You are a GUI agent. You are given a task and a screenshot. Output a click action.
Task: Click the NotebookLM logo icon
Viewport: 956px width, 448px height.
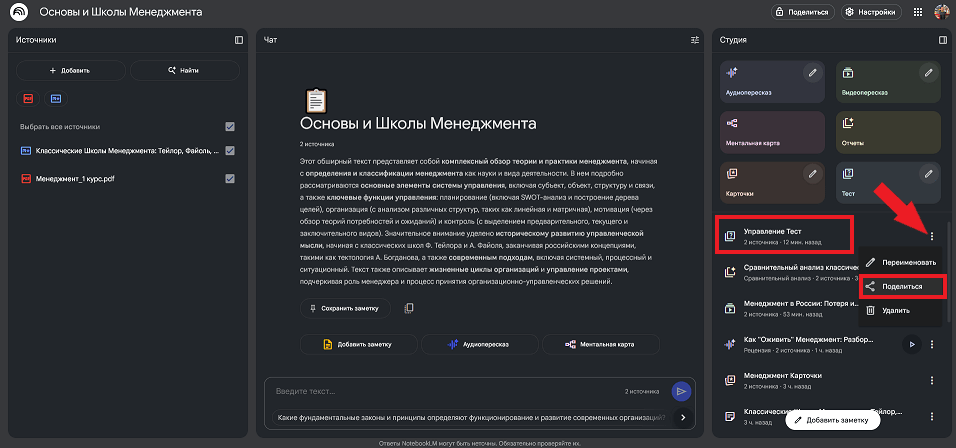19,12
